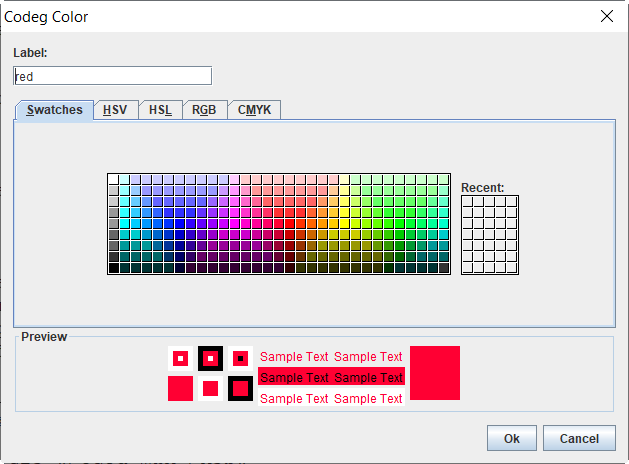The width and height of the screenshot is (629, 464).
Task: Click the Label text field containing "red"
Action: point(112,76)
